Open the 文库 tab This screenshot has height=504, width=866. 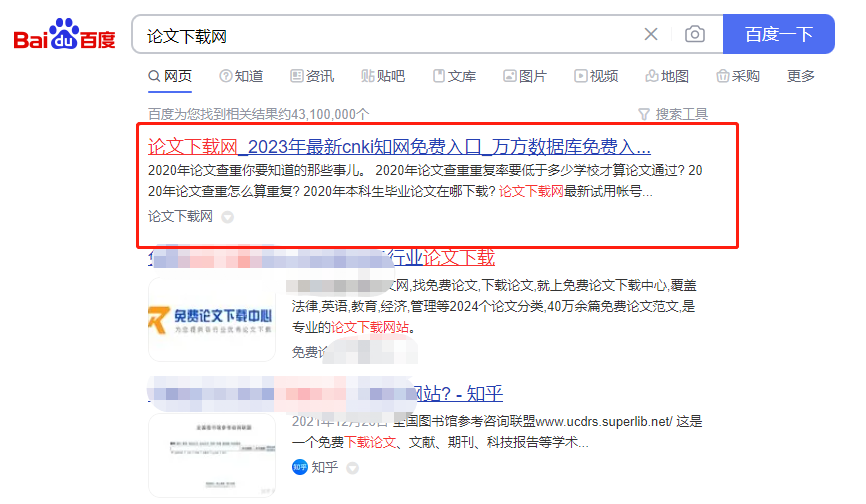tap(454, 76)
